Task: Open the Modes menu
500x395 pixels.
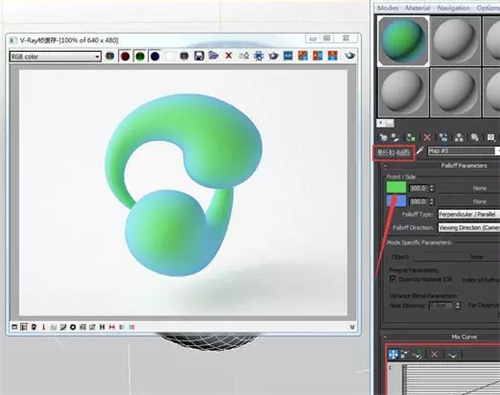Action: pos(388,8)
